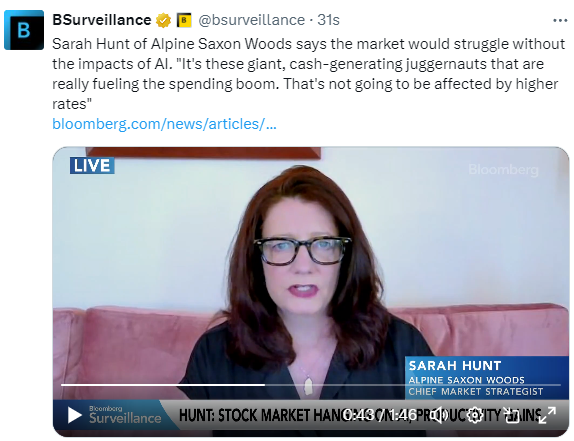Click the gold verified checkmark badge

pyautogui.click(x=163, y=20)
